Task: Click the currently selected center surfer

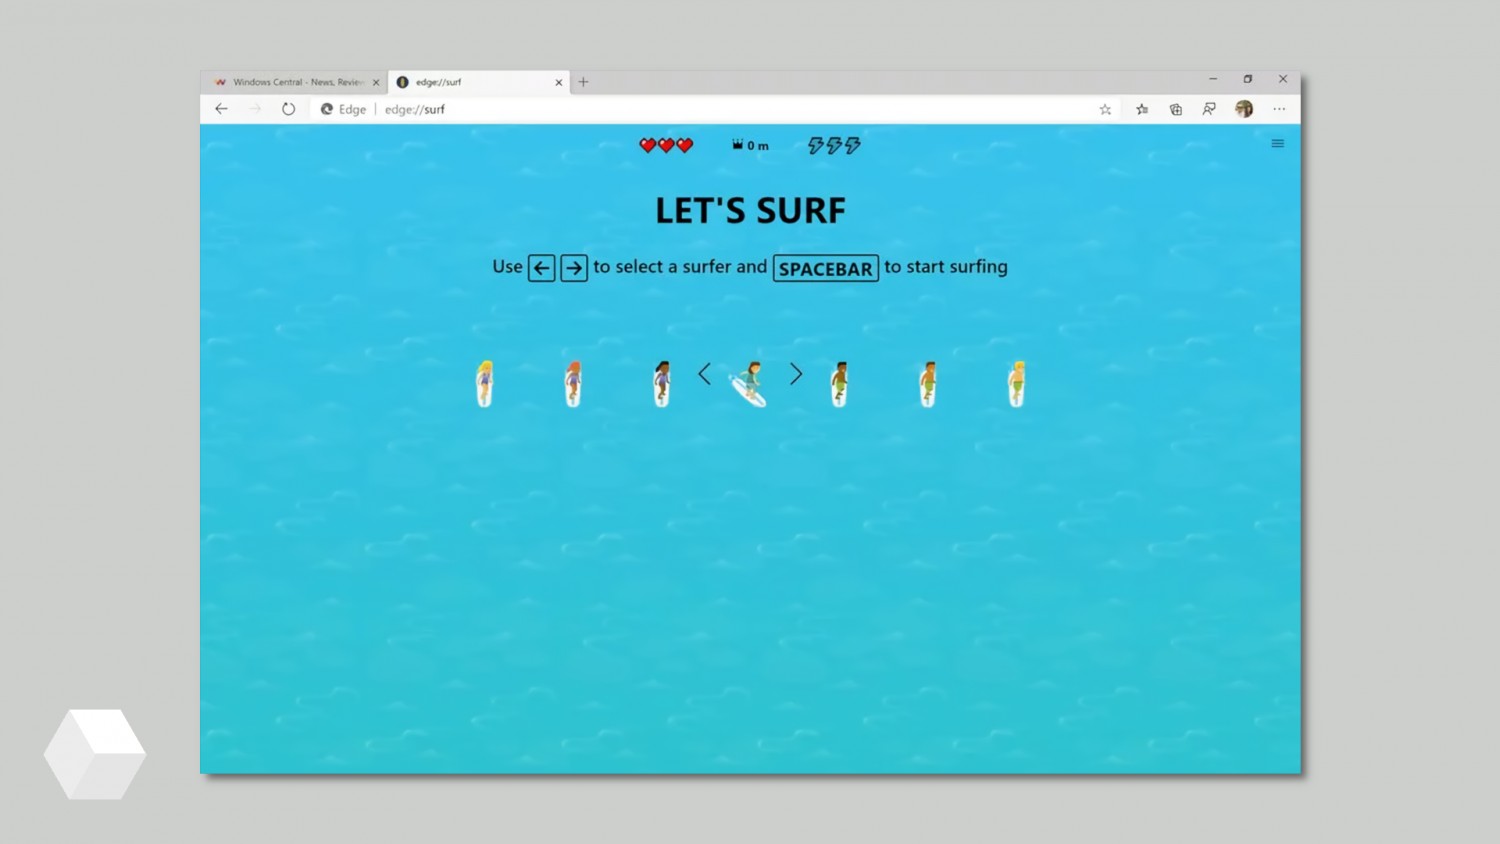Action: pyautogui.click(x=749, y=384)
